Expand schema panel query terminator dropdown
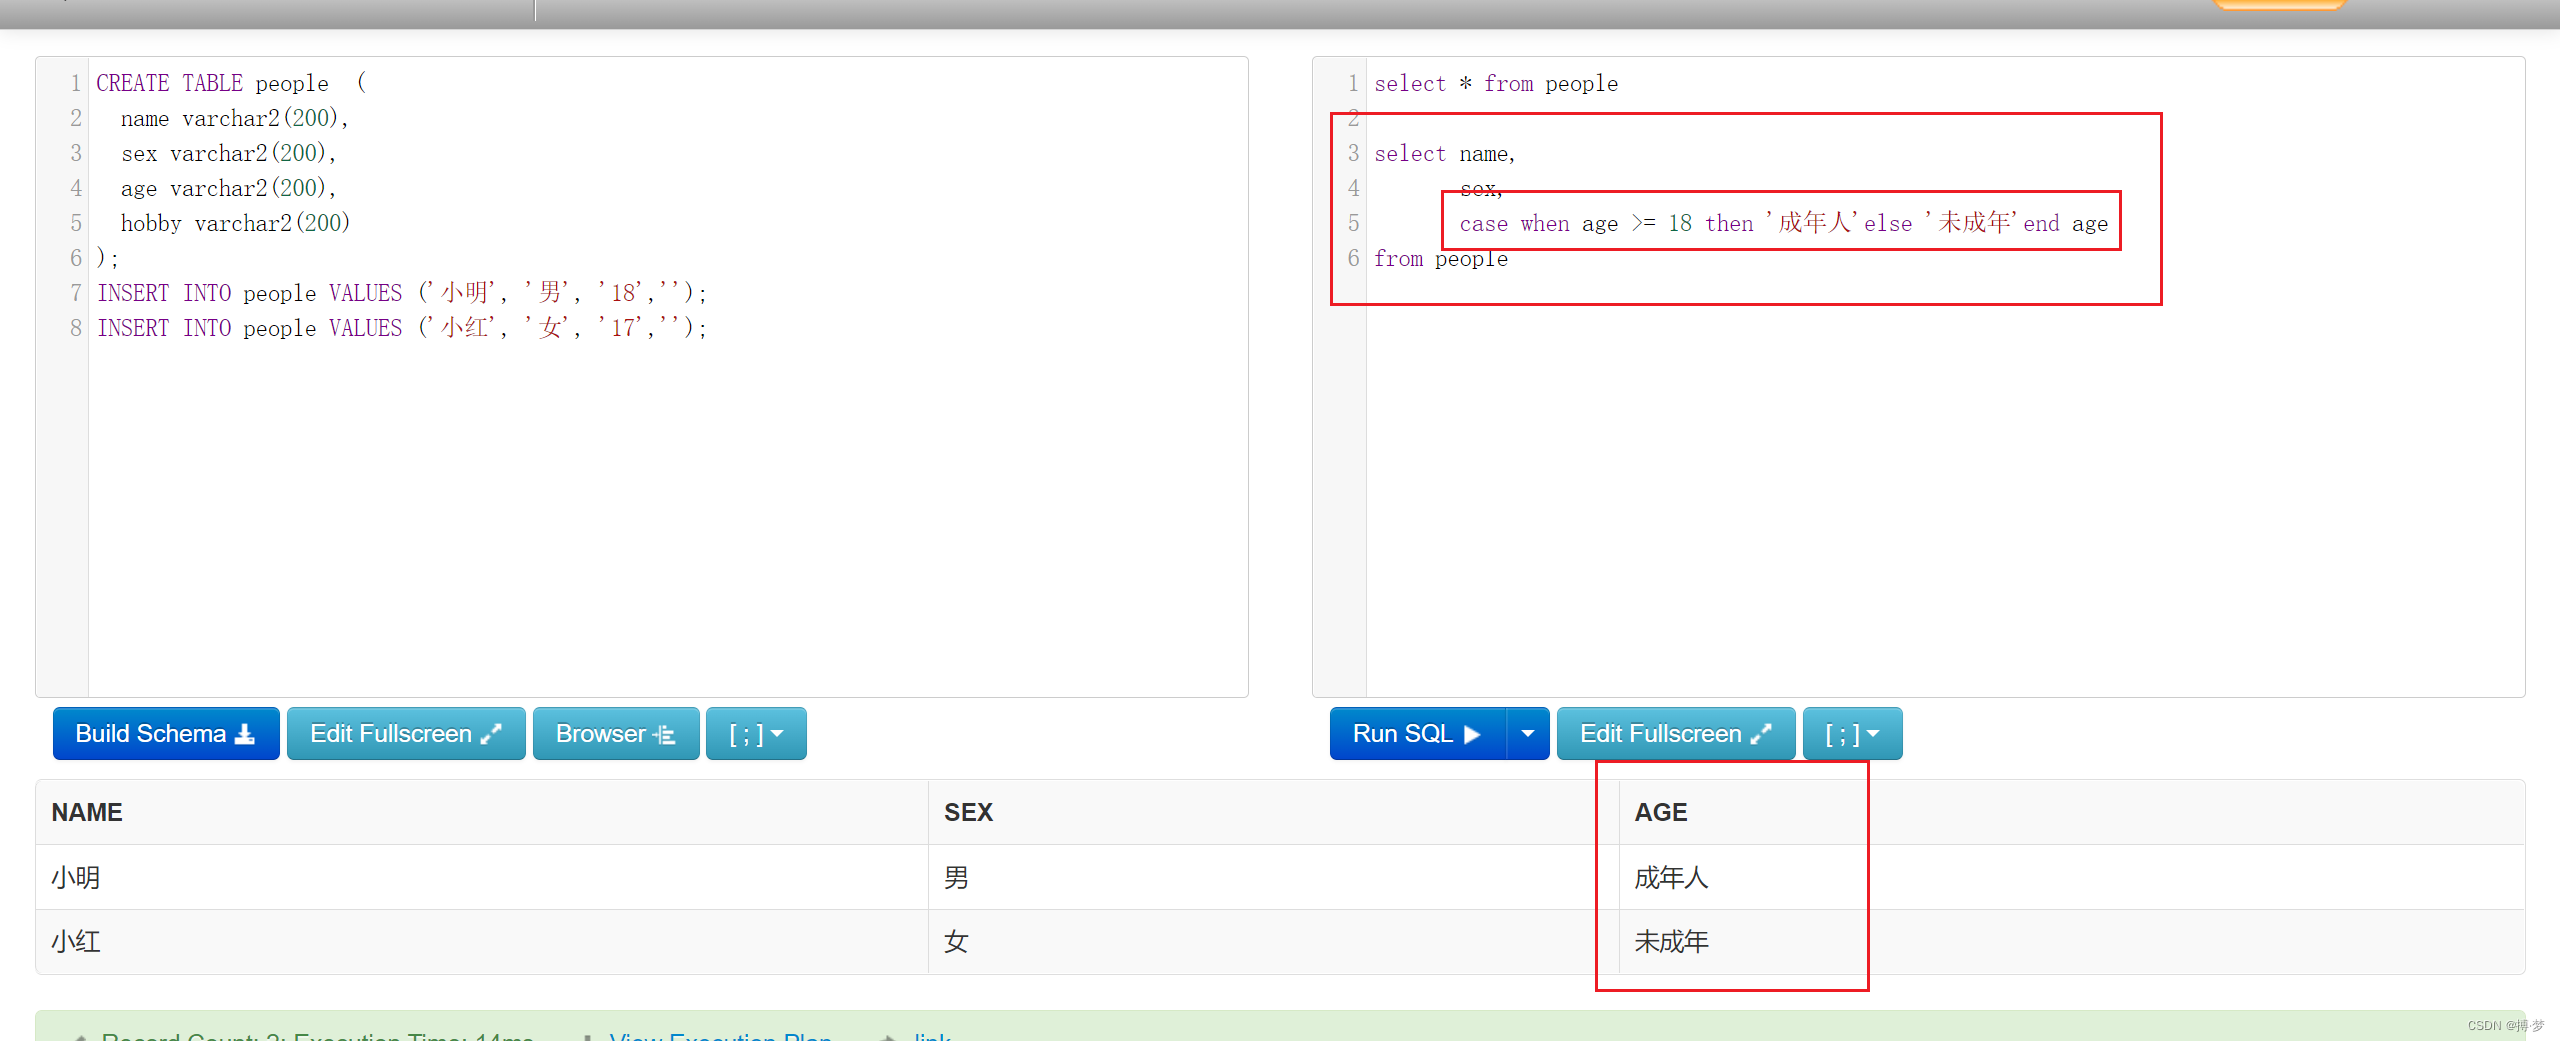This screenshot has height=1041, width=2560. click(x=756, y=734)
